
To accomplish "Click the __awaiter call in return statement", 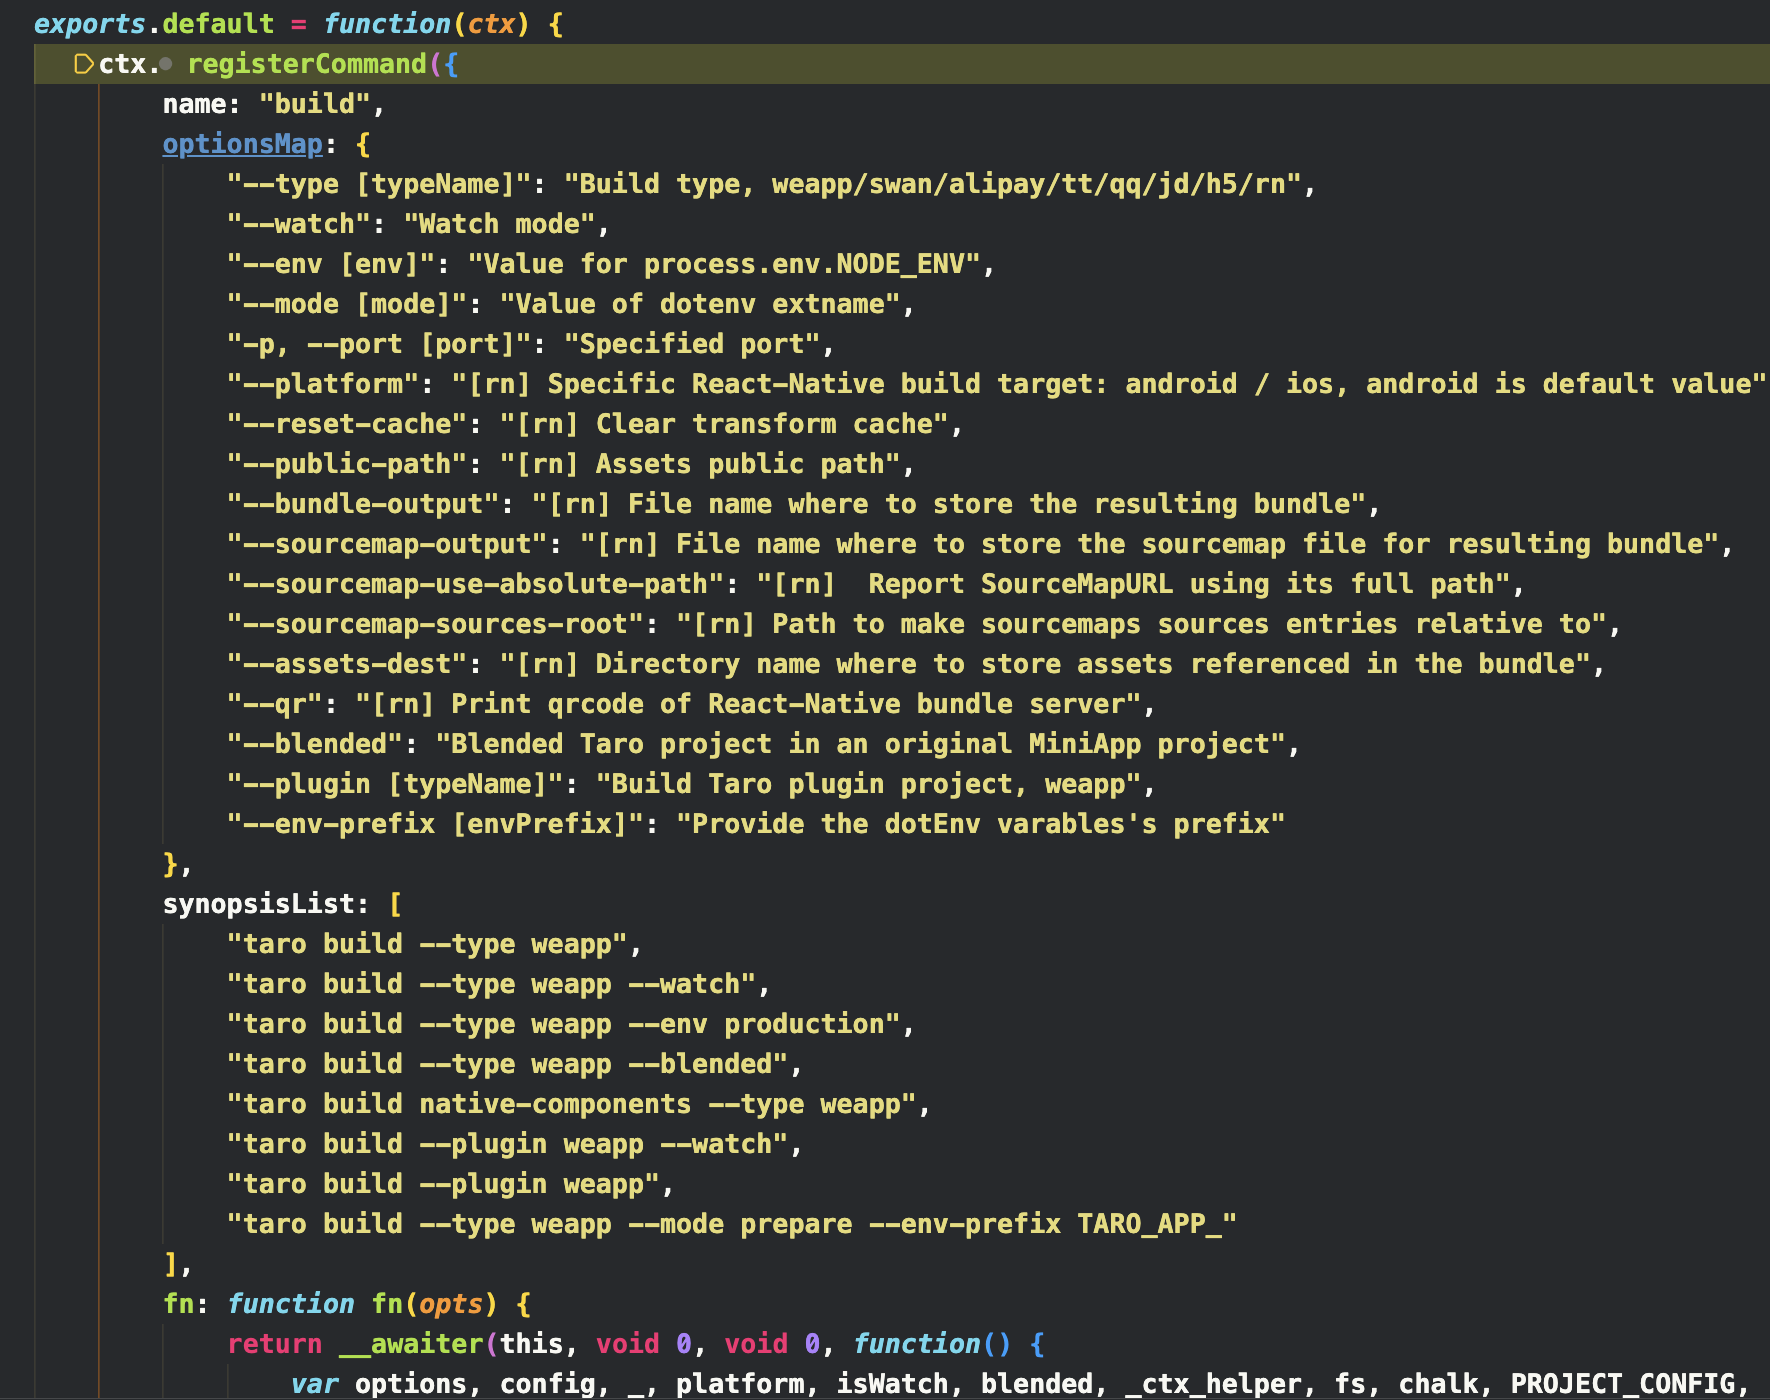I will [x=411, y=1344].
